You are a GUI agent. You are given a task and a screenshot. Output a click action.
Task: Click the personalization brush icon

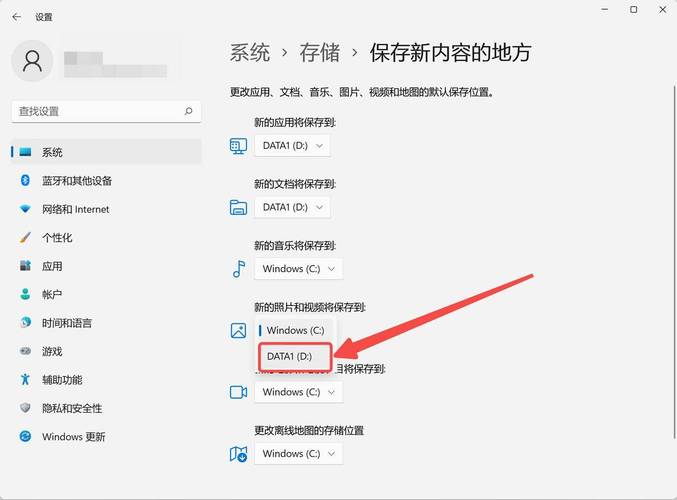pyautogui.click(x=25, y=237)
